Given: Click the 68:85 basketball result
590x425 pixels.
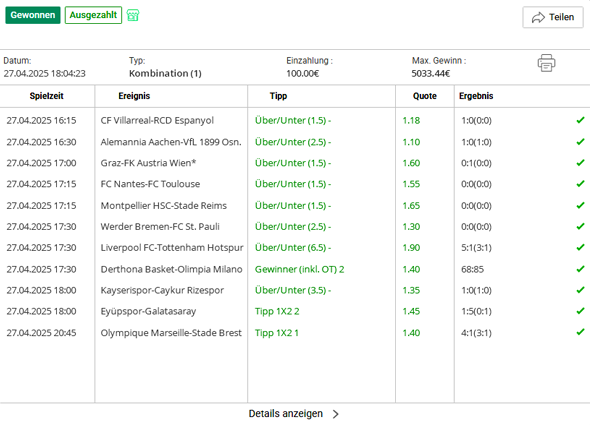Looking at the screenshot, I should 473,269.
